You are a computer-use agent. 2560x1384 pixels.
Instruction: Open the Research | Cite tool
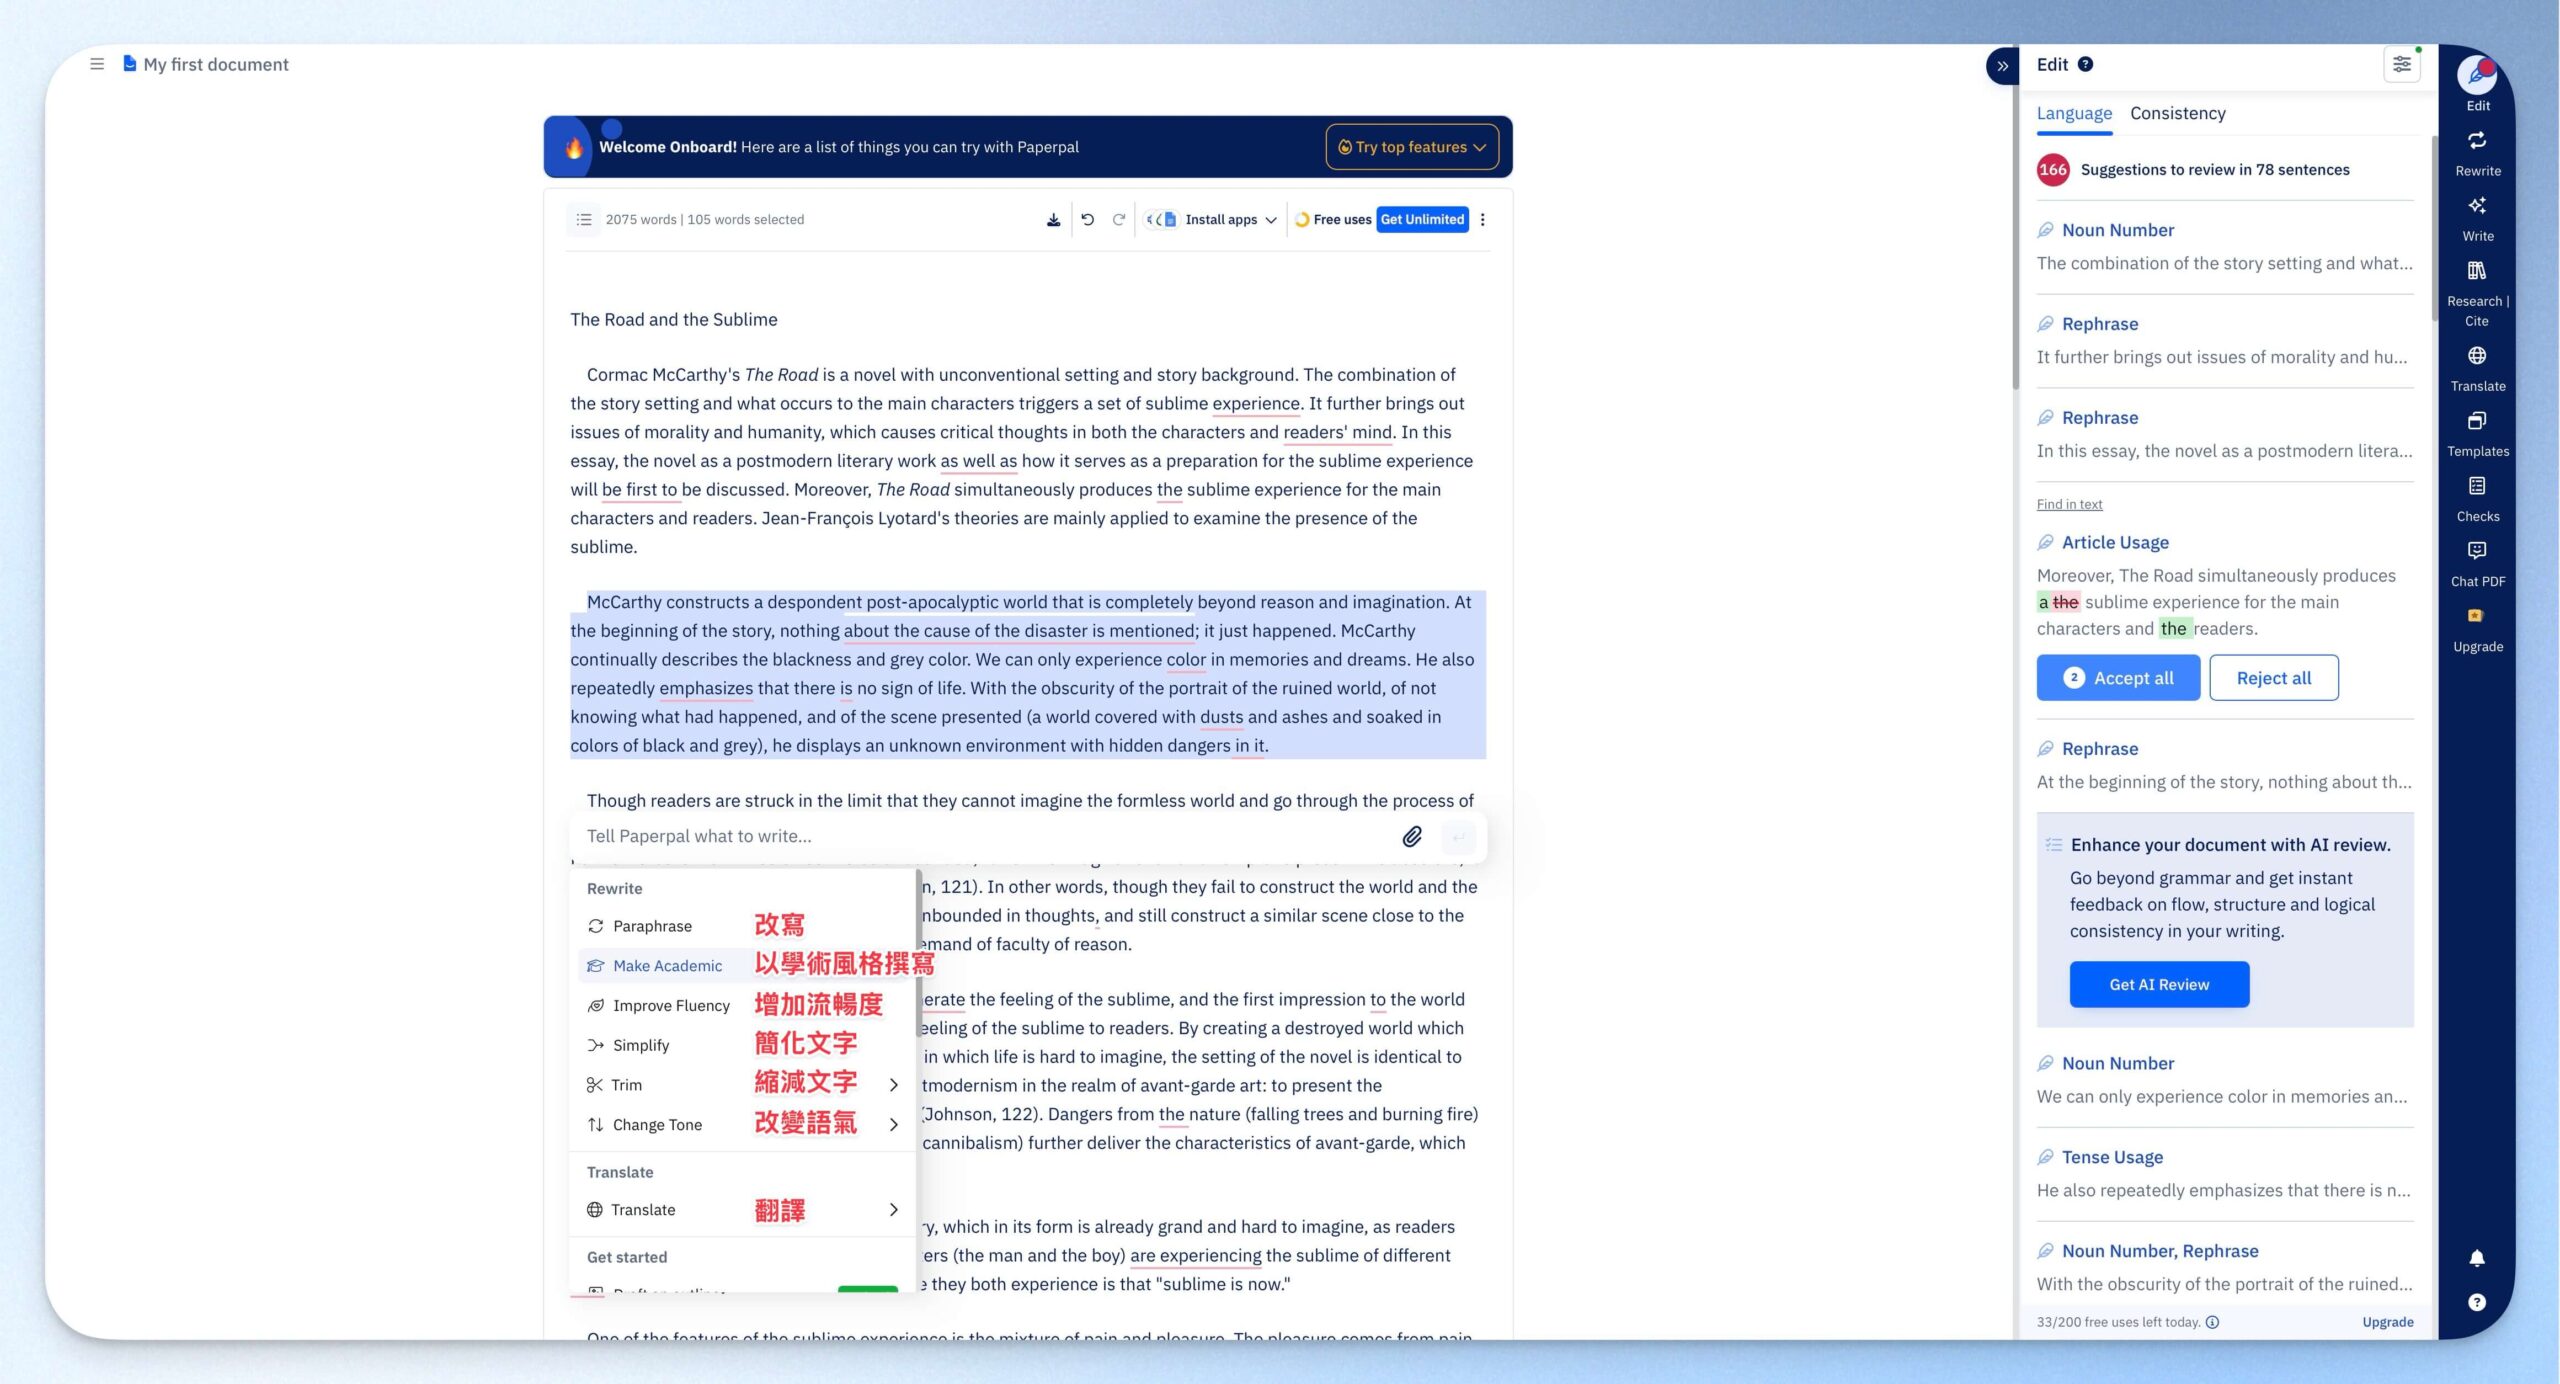pos(2476,293)
